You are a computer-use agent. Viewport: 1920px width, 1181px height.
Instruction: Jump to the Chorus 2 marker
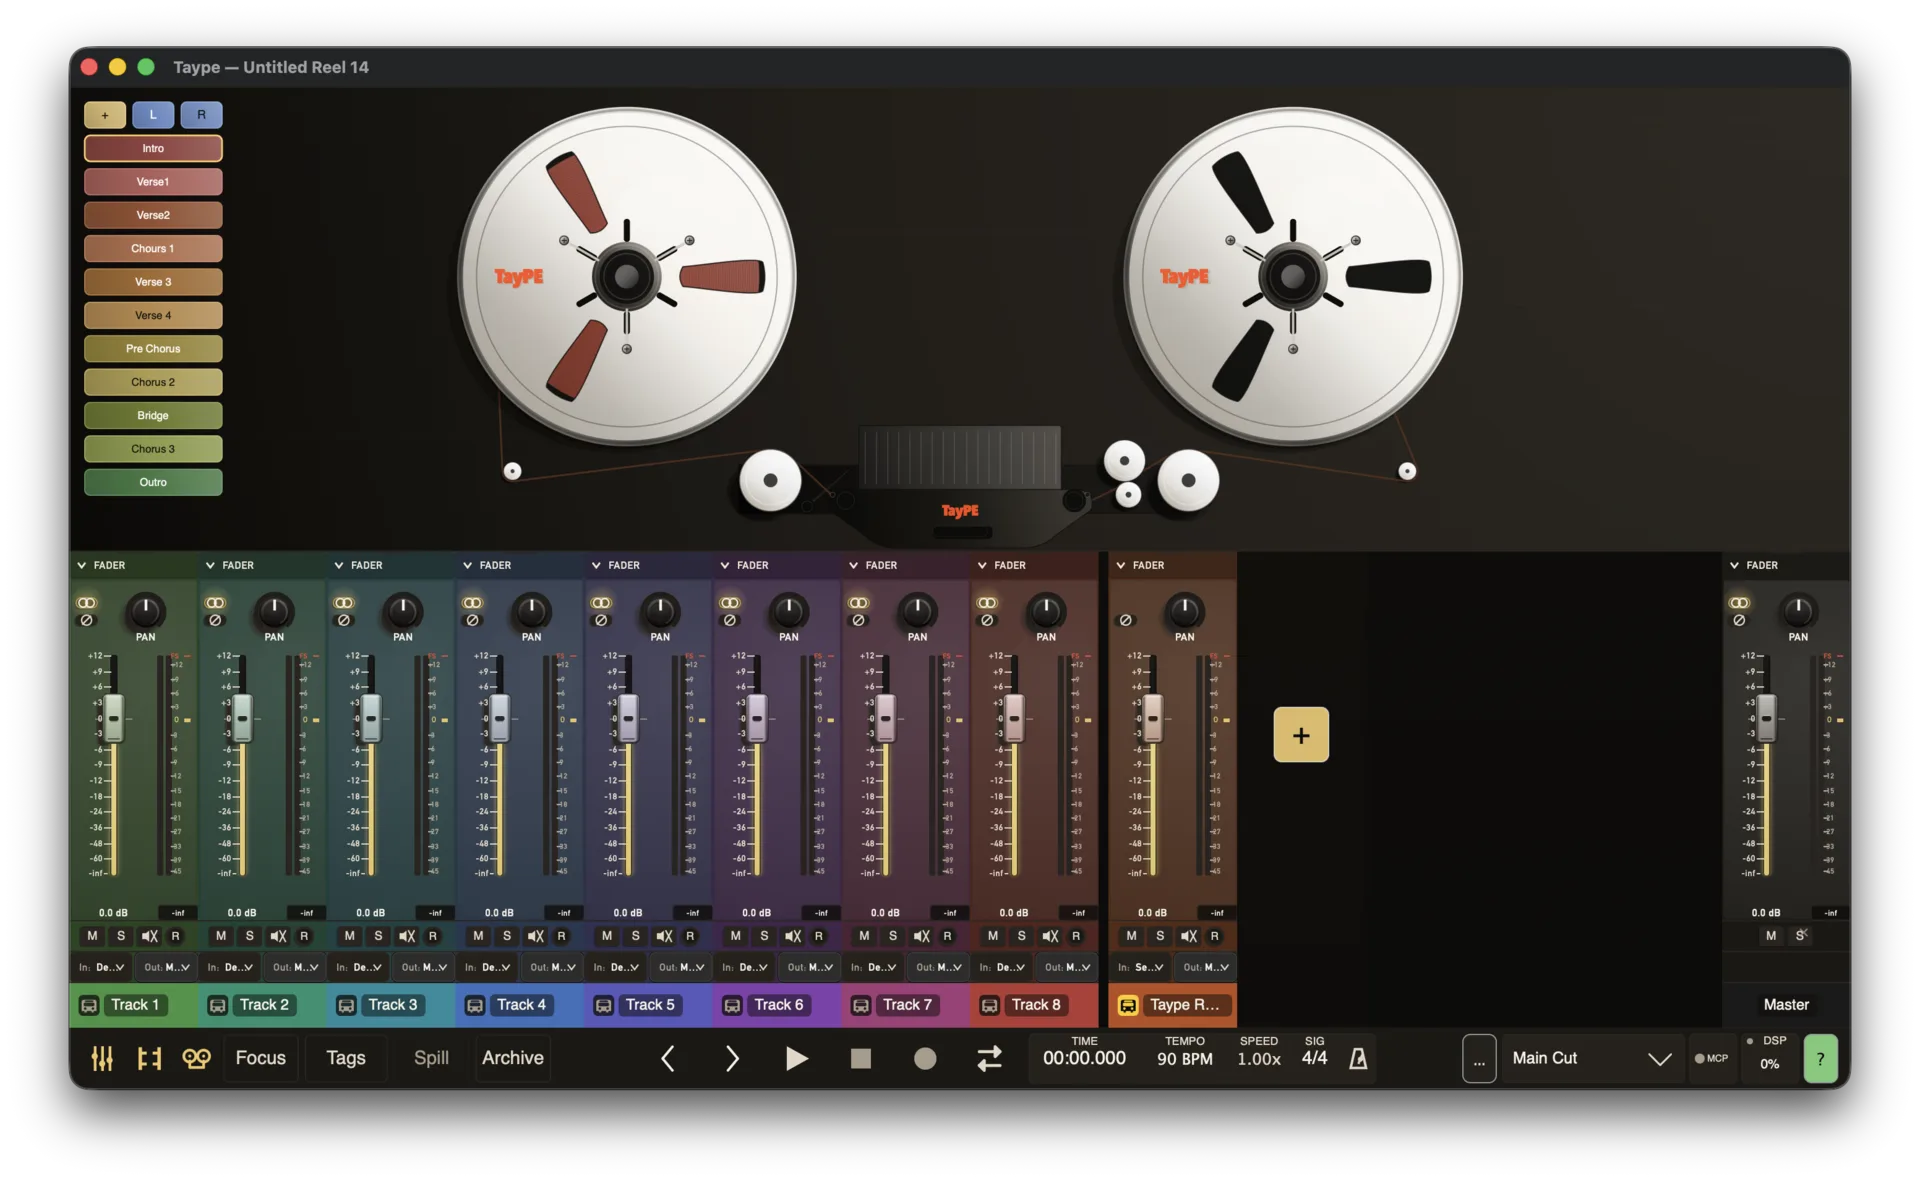(x=153, y=382)
